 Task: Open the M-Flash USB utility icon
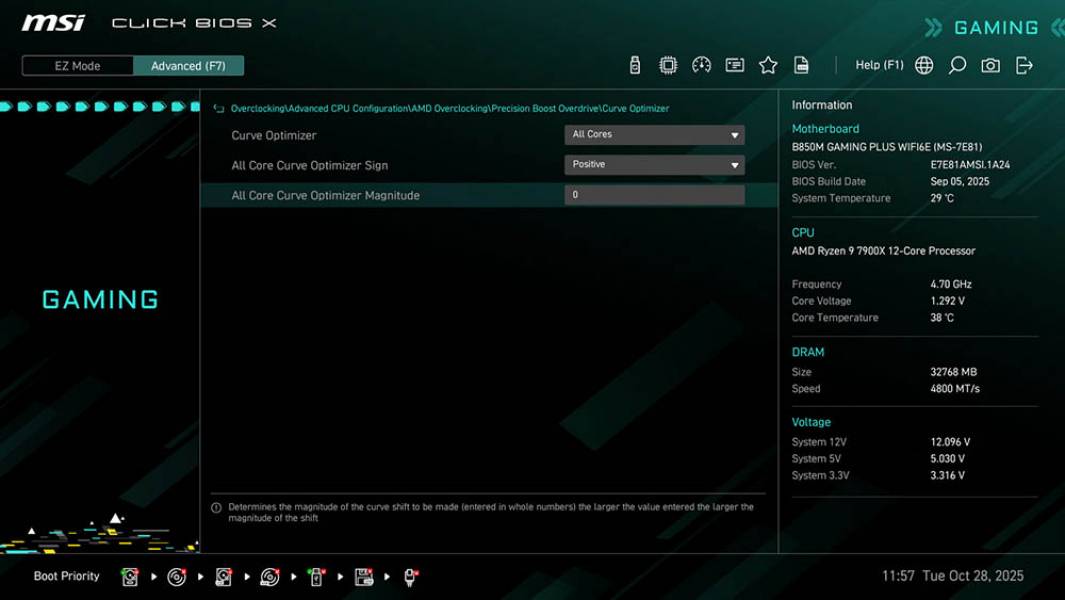click(633, 64)
